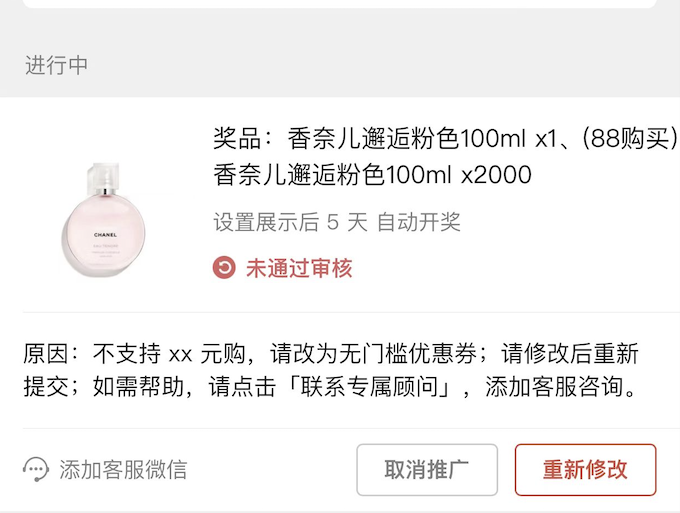Tap the customer service headset icon
680x513 pixels.
click(x=36, y=469)
